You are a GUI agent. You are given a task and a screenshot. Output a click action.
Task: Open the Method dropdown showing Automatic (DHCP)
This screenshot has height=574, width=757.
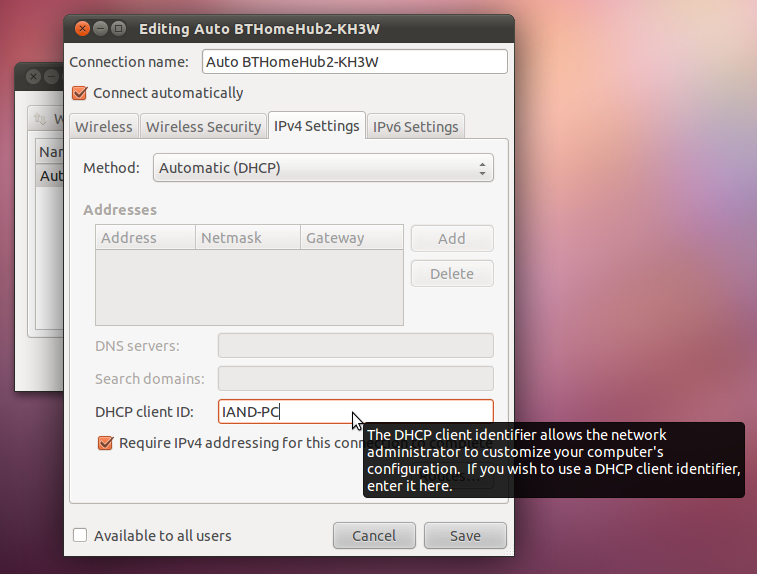[323, 168]
